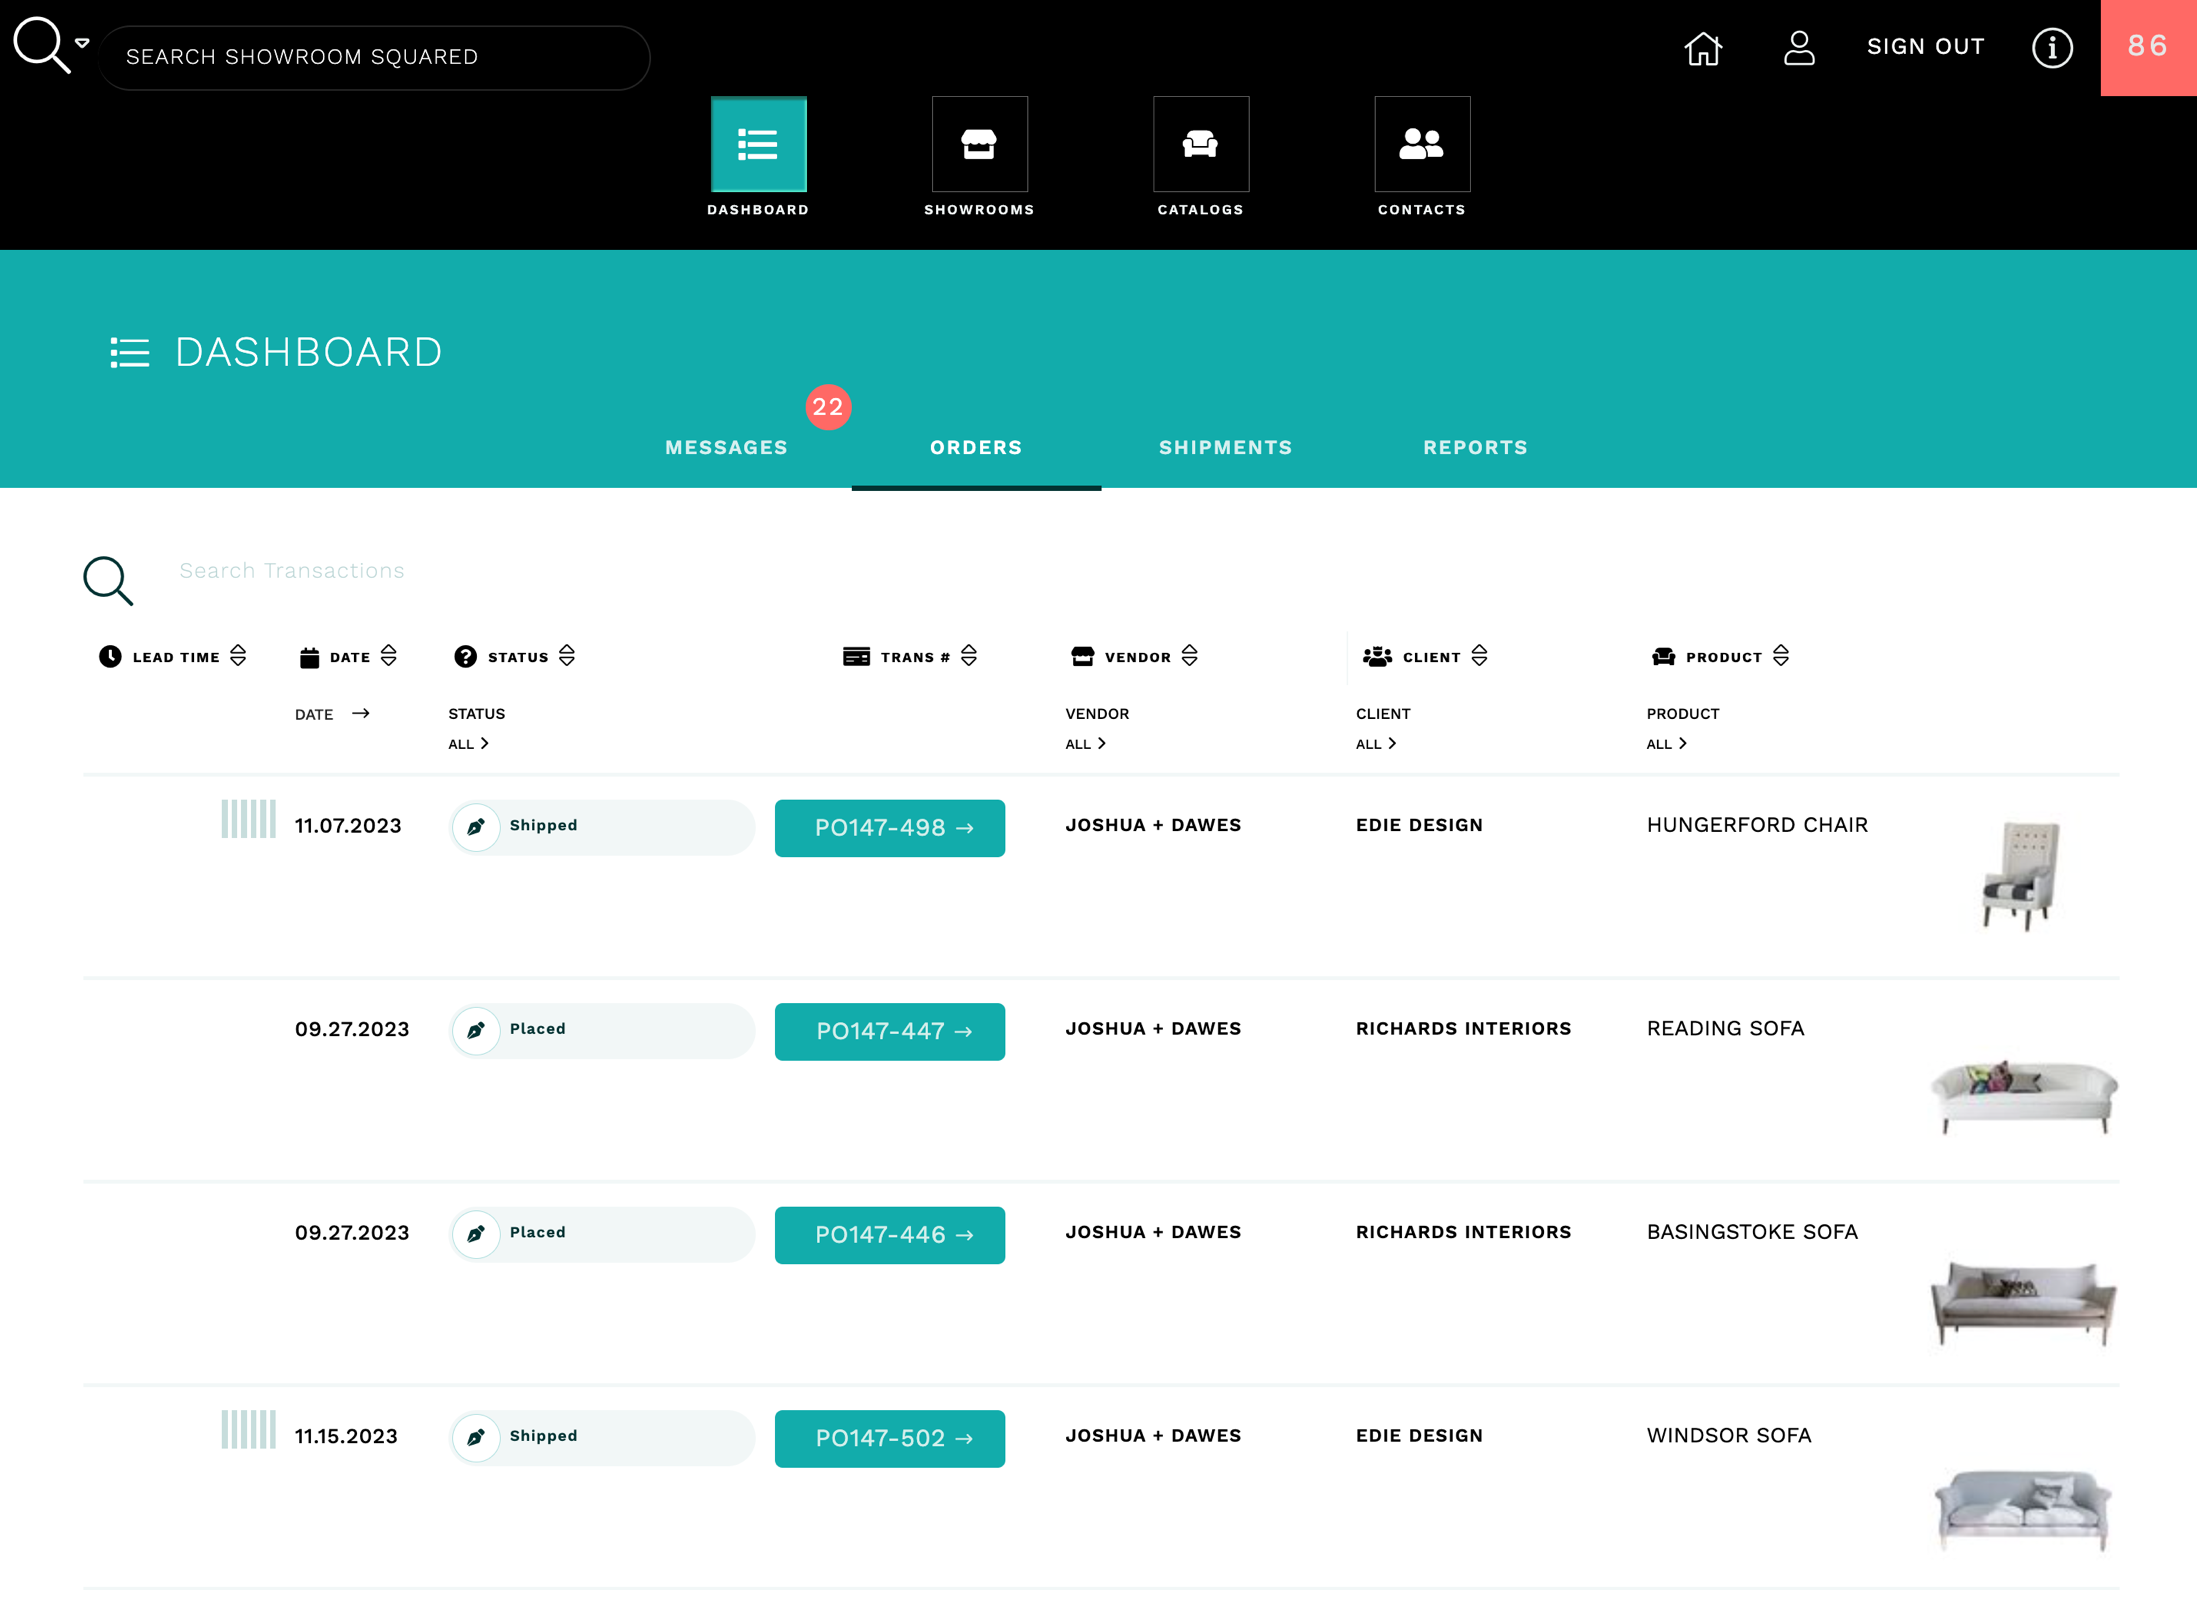Click the Sign Out link
This screenshot has height=1613, width=2197.
[x=1925, y=47]
